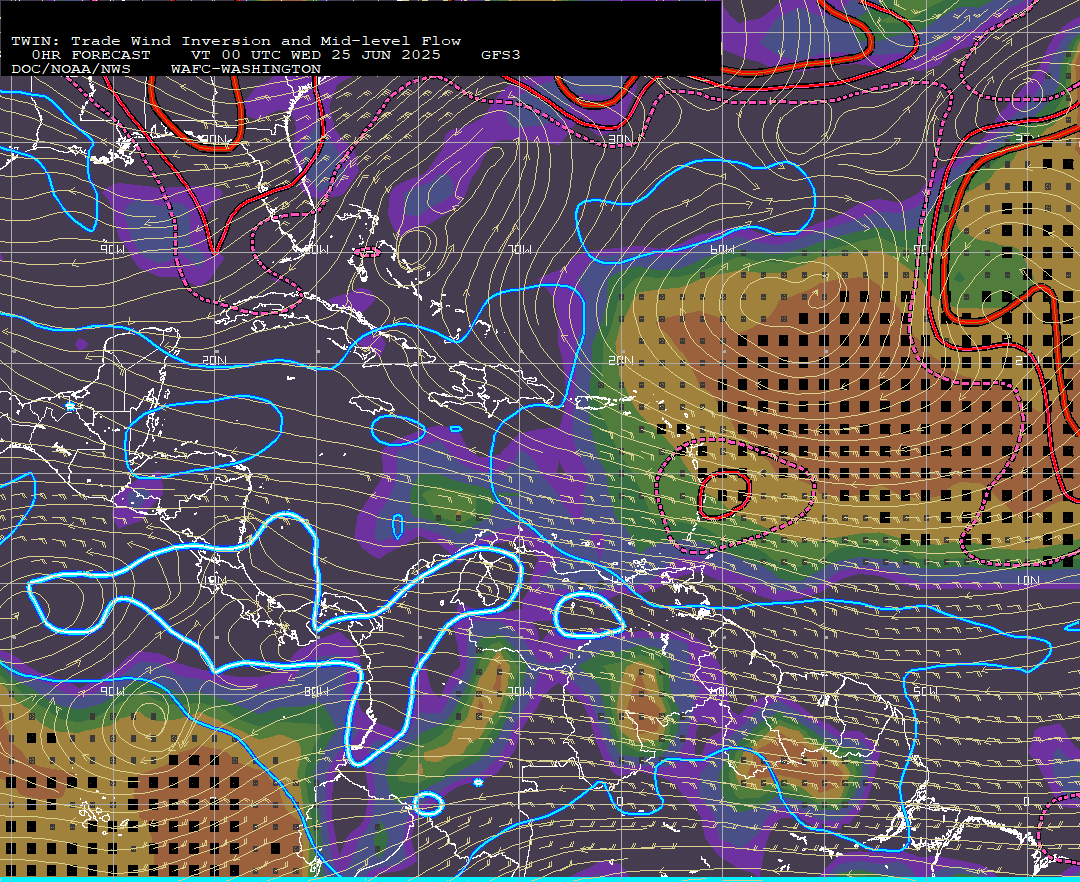Image resolution: width=1080 pixels, height=882 pixels.
Task: Click the 80W label off the Ecuador coast
Action: pyautogui.click(x=315, y=691)
